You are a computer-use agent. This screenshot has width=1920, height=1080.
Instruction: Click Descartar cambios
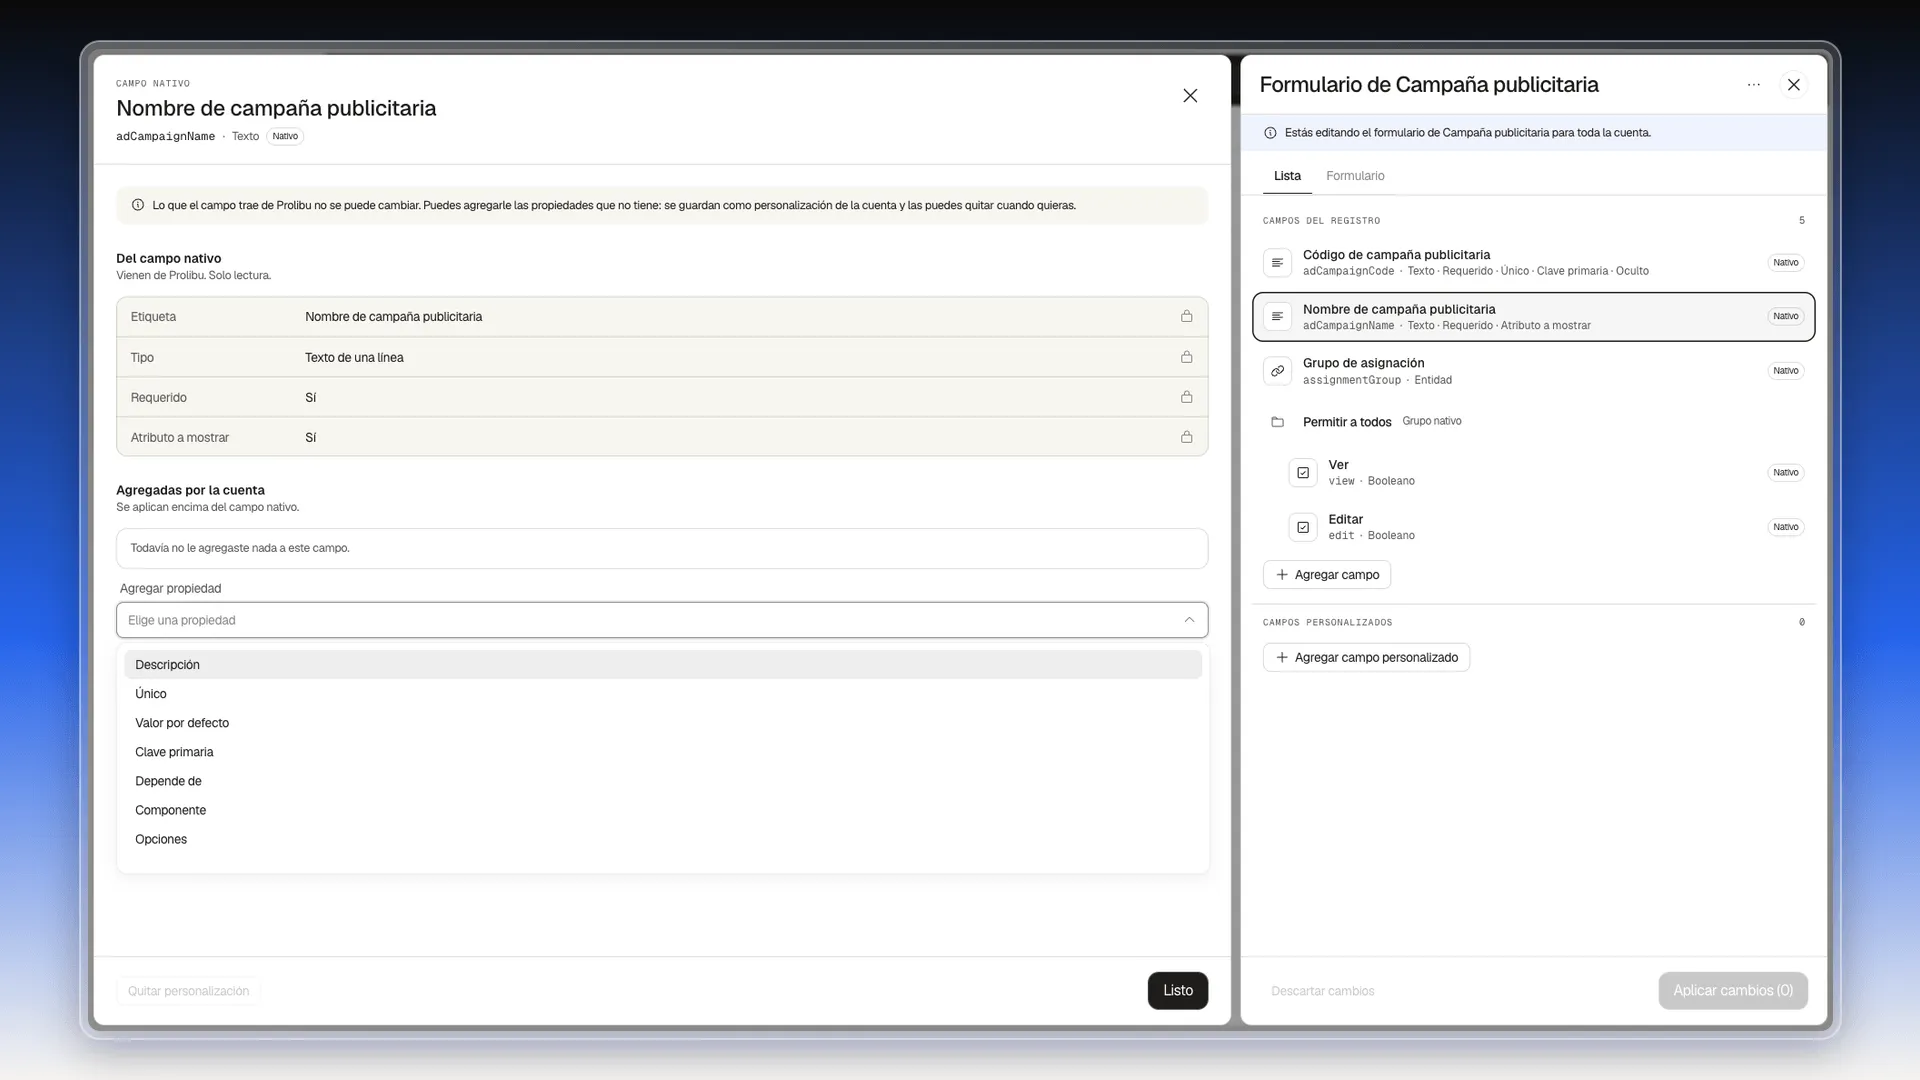tap(1322, 991)
